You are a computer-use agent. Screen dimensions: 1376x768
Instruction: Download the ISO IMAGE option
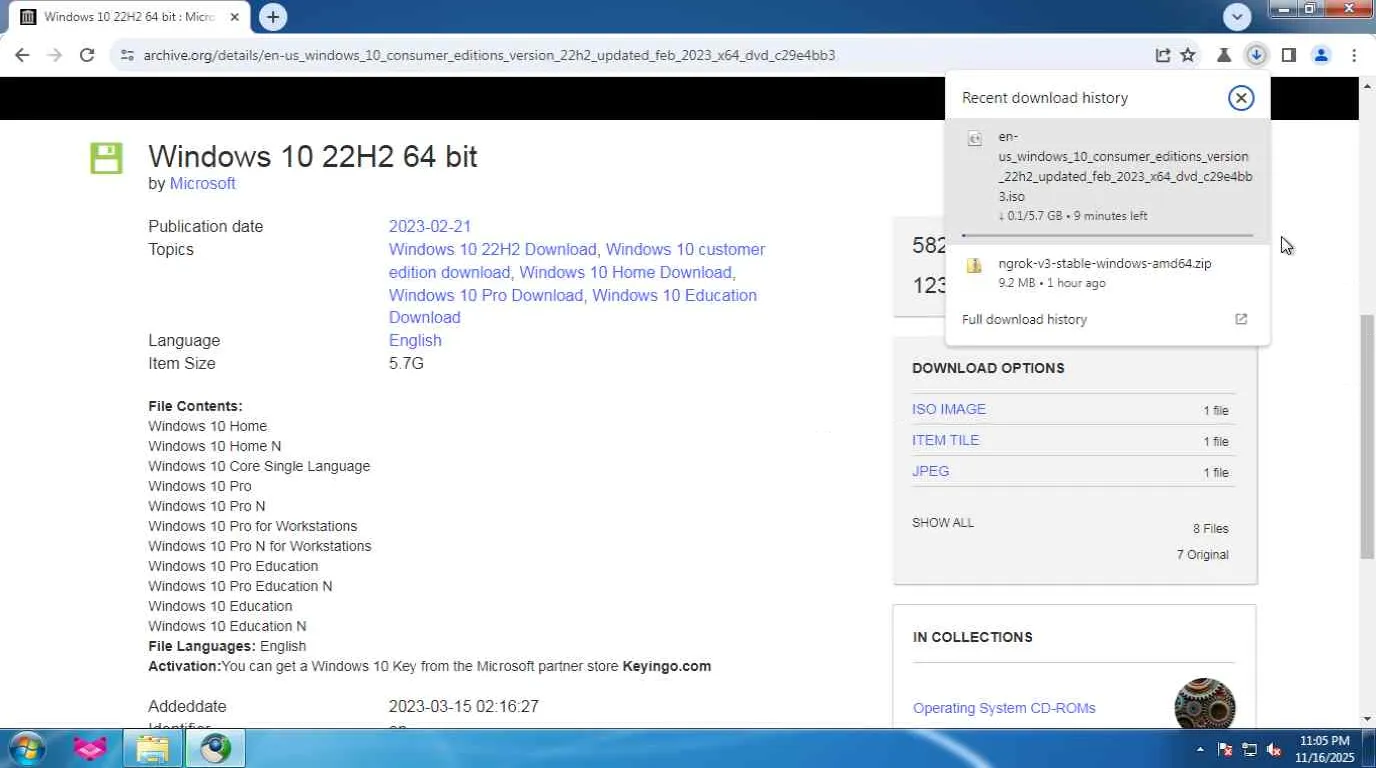click(949, 410)
